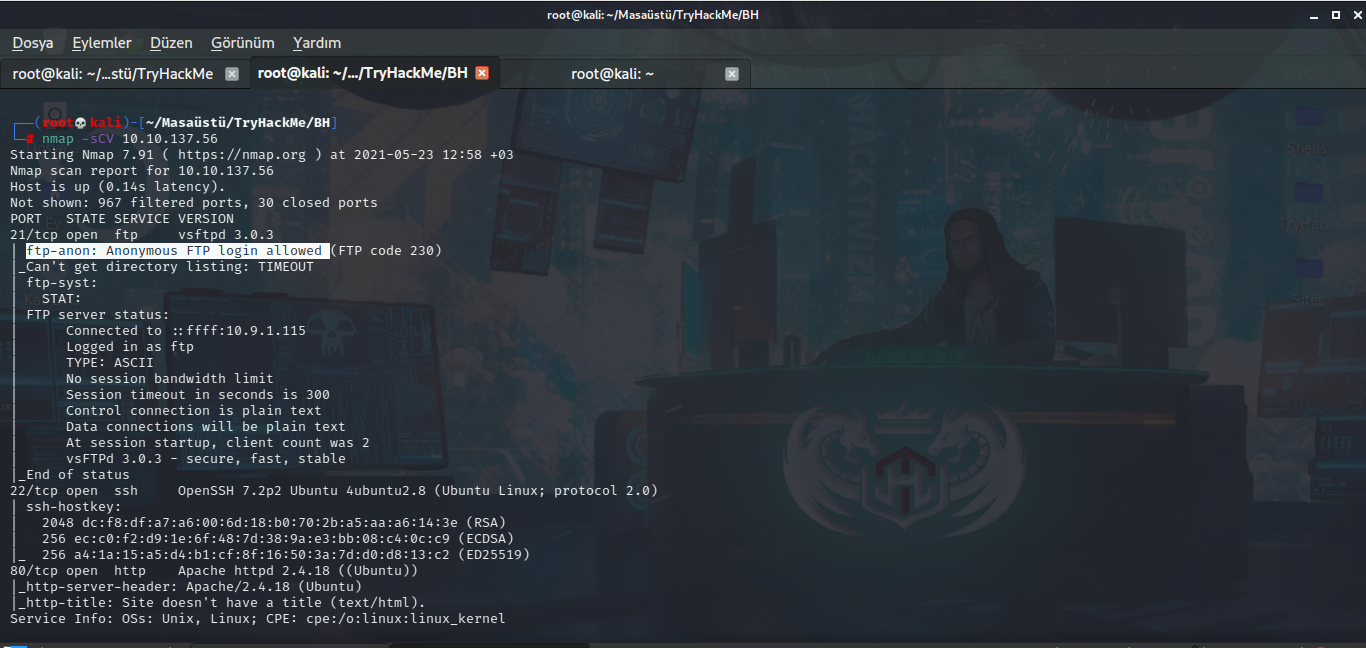Open the Düzen menu

(171, 43)
